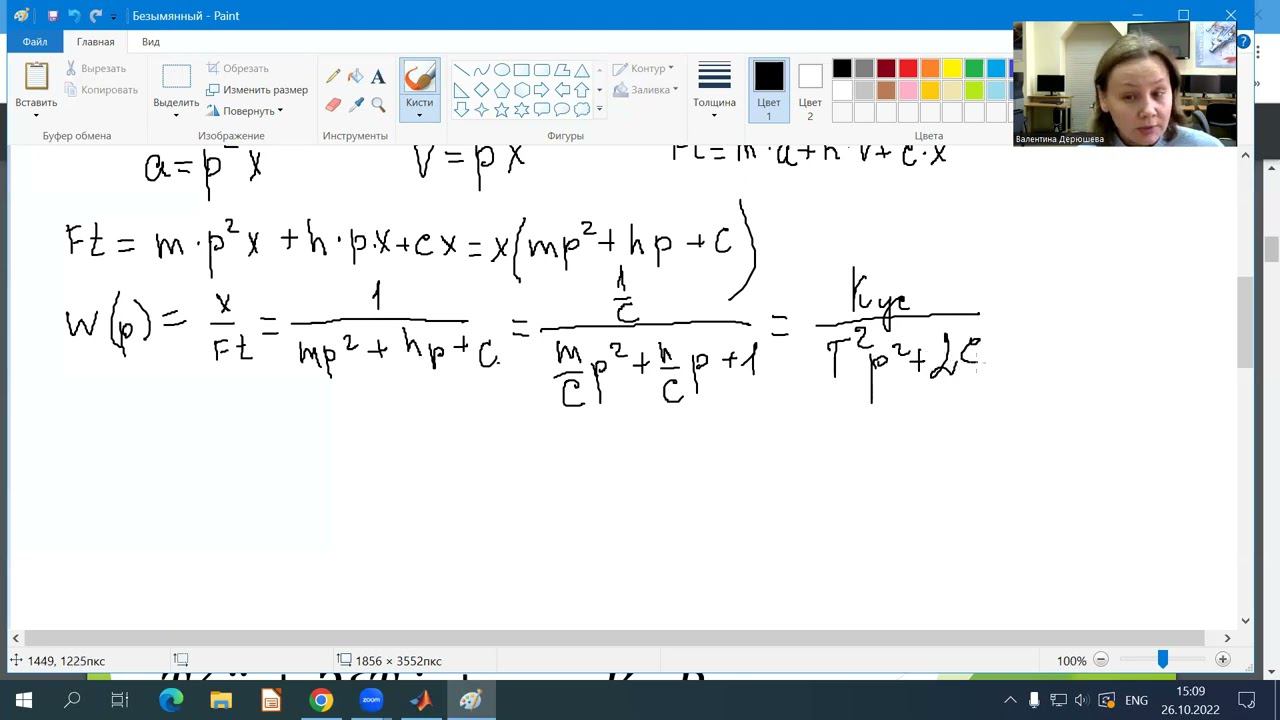Expand the Select (Выделить) dropdown arrow

(x=176, y=116)
